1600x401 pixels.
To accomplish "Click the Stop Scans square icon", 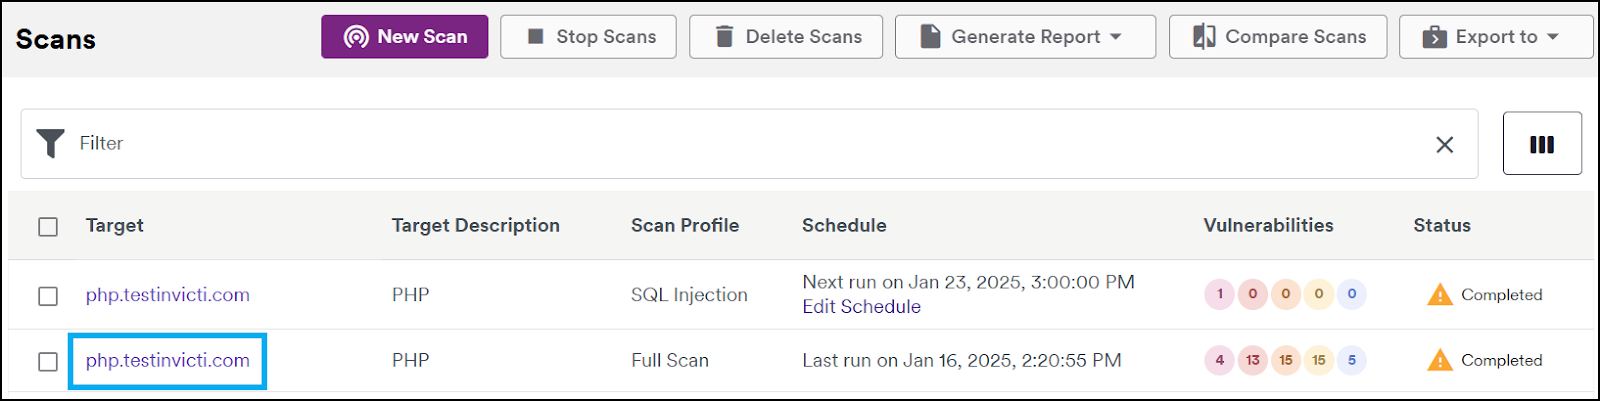I will 536,37.
